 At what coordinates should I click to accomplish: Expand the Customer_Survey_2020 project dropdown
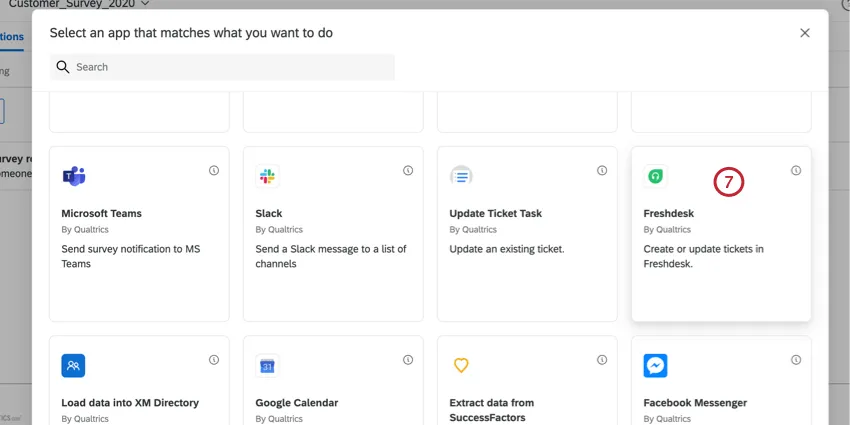coord(146,4)
